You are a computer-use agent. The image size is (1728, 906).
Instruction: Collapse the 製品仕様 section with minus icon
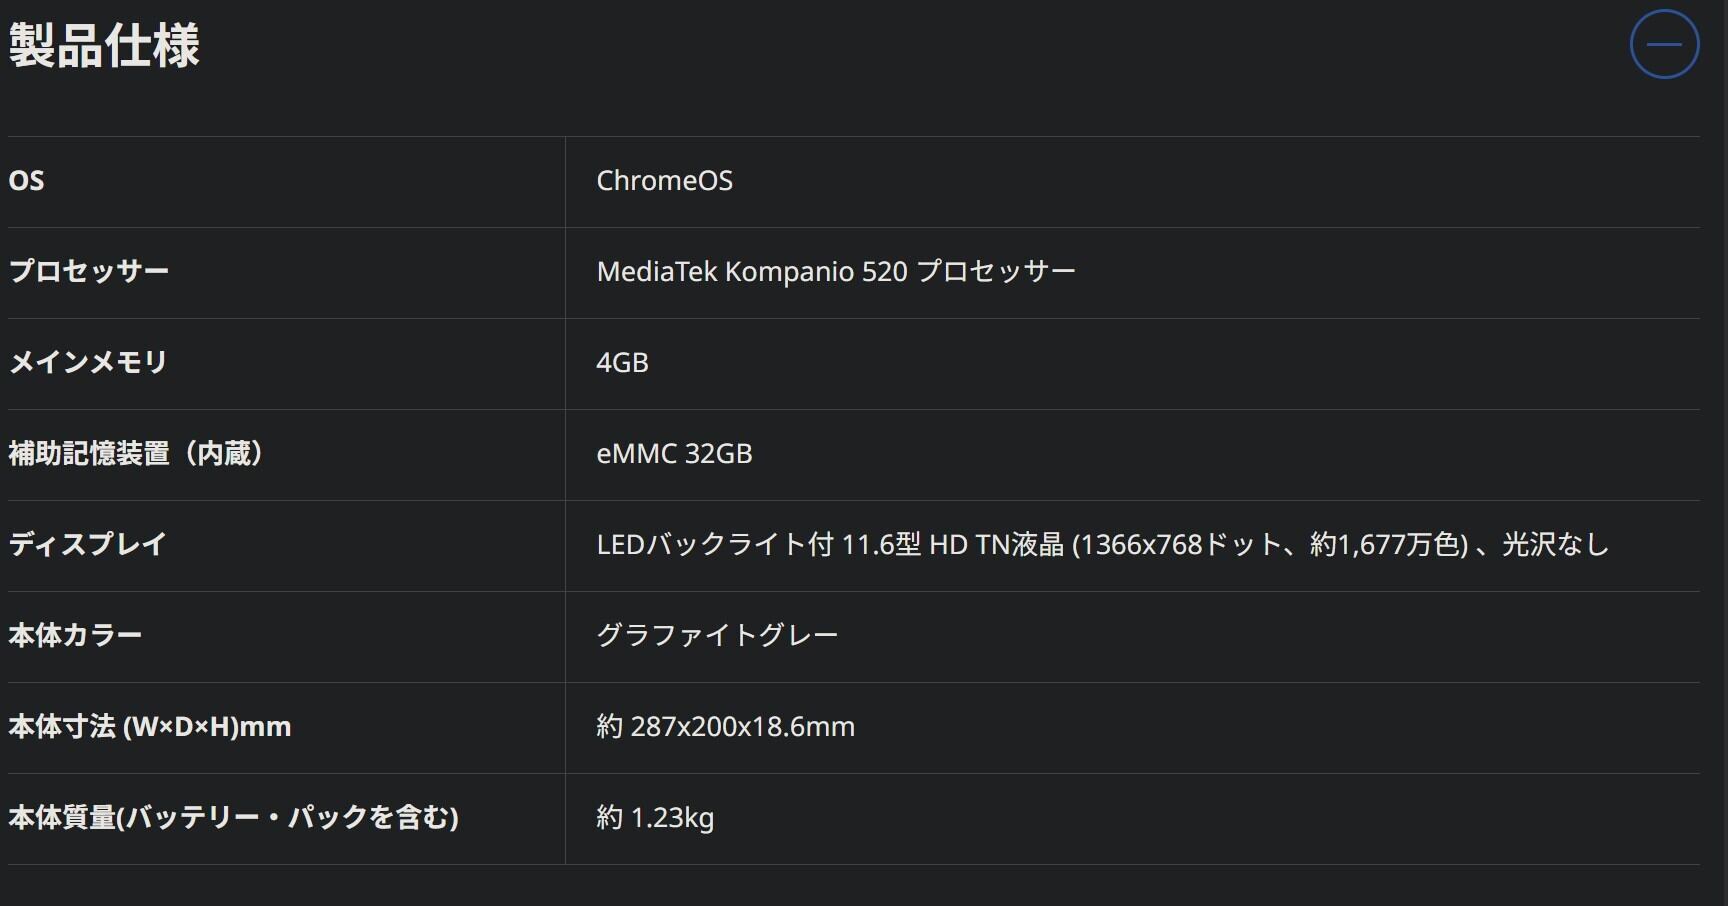1664,44
